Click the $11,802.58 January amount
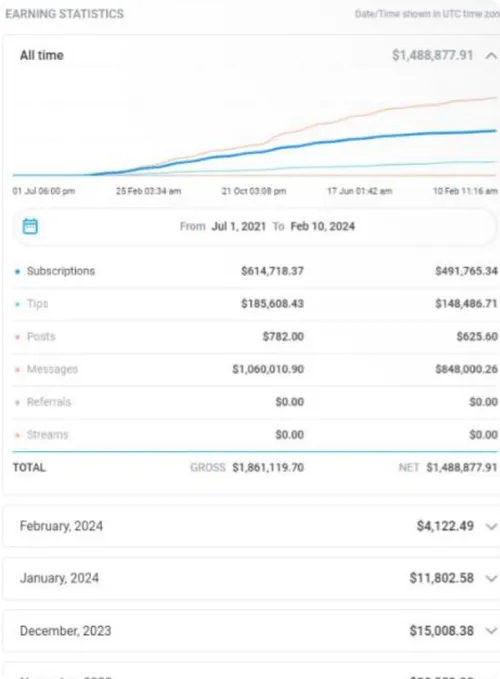Image resolution: width=500 pixels, height=679 pixels. tap(442, 578)
